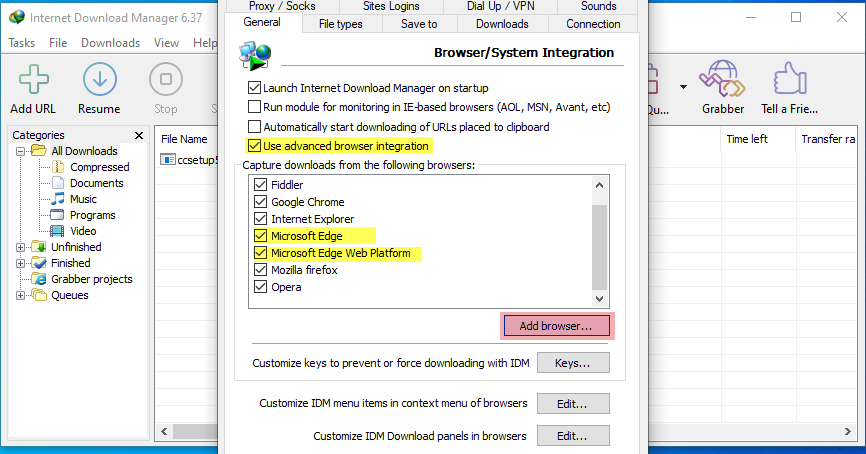Click the IDM logo in title bar
Image resolution: width=866 pixels, height=454 pixels.
(17, 17)
